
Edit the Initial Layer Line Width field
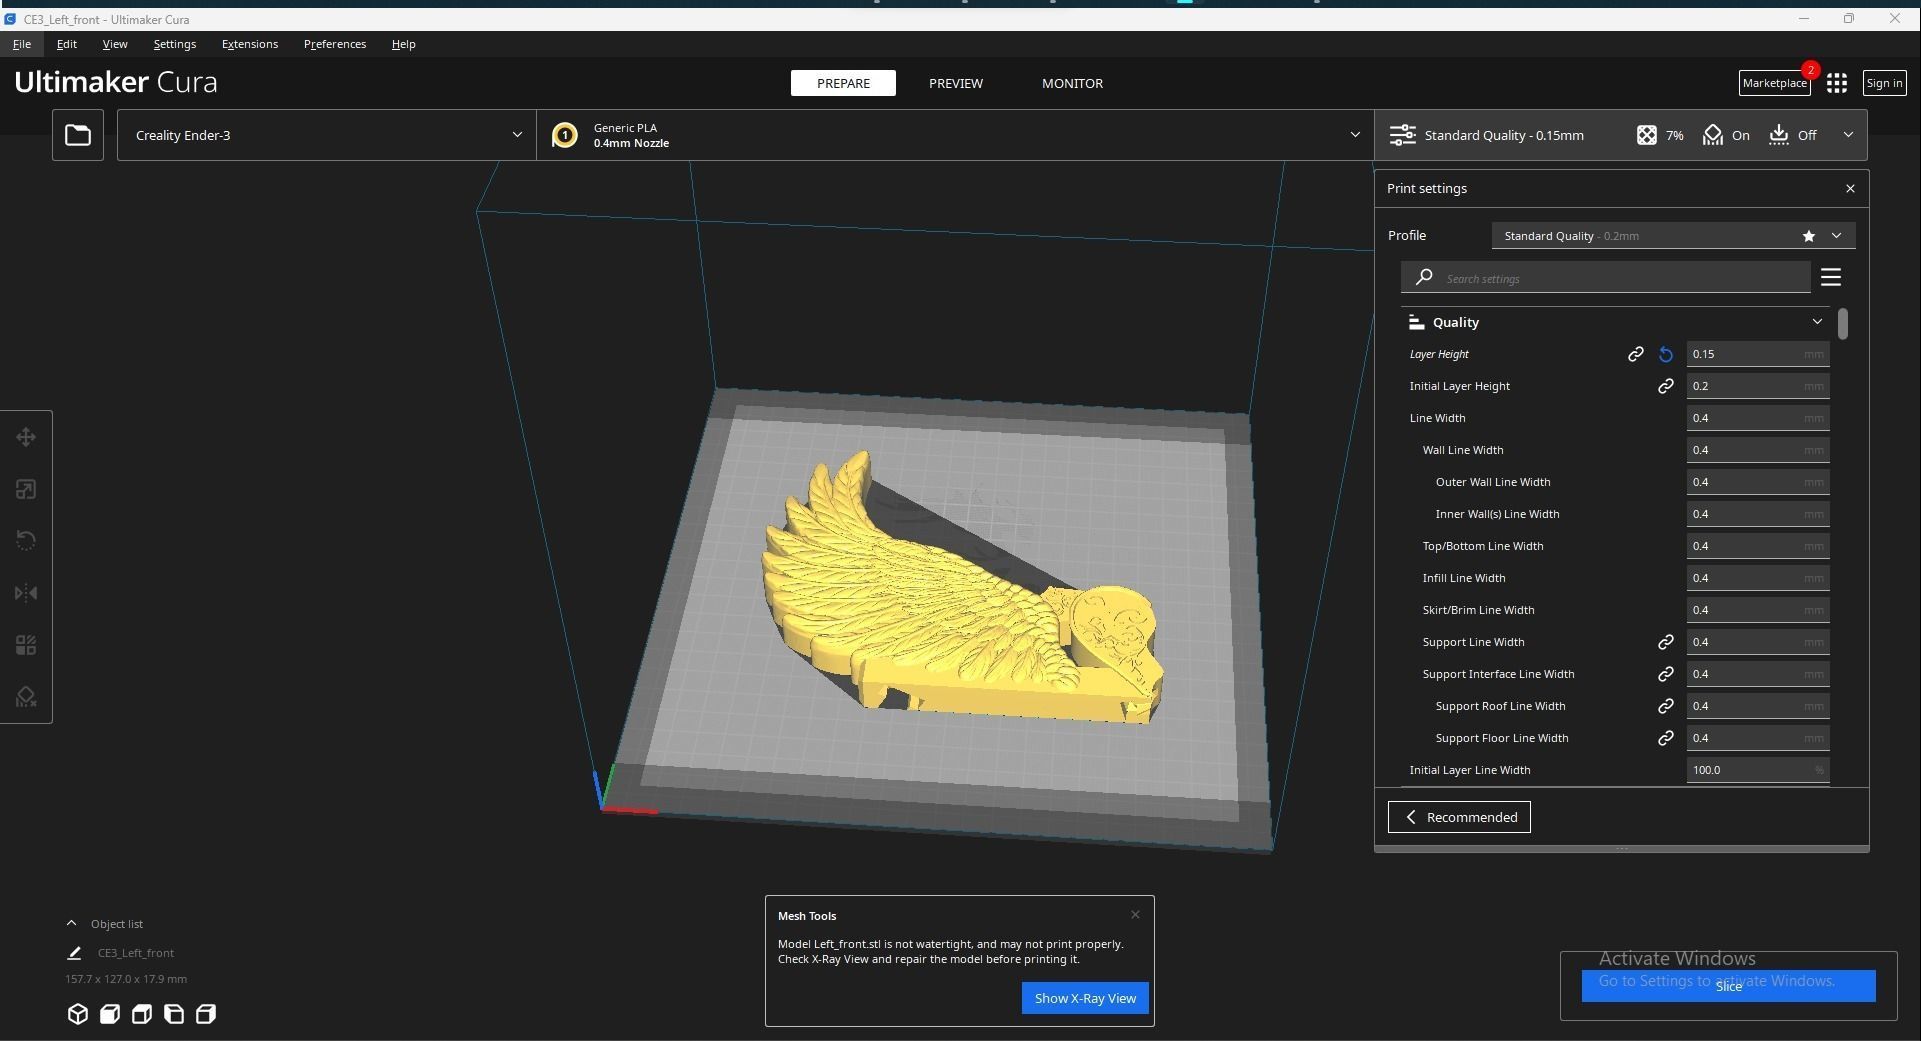click(1758, 770)
